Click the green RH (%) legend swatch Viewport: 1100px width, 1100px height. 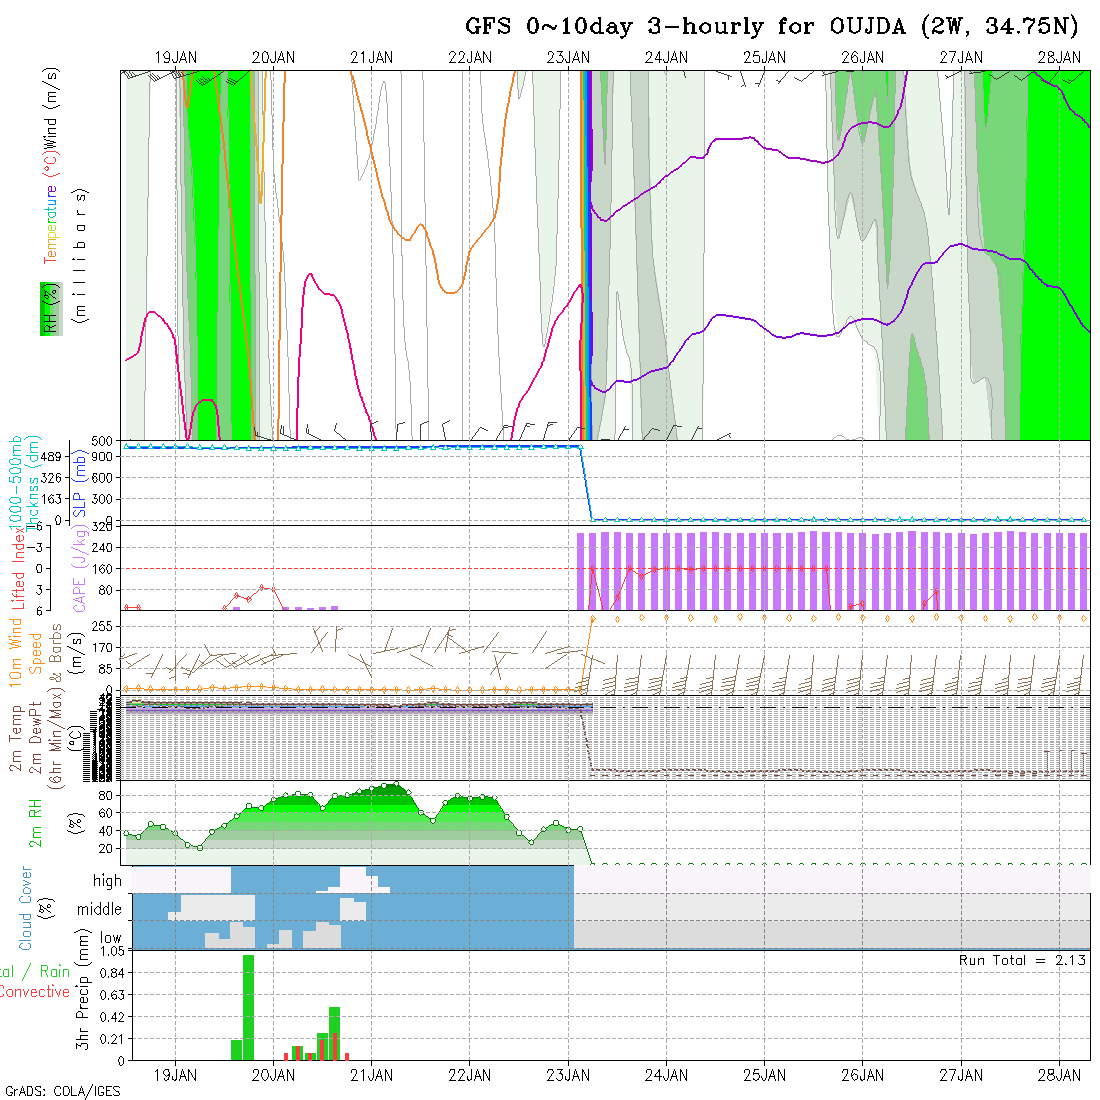(x=47, y=308)
